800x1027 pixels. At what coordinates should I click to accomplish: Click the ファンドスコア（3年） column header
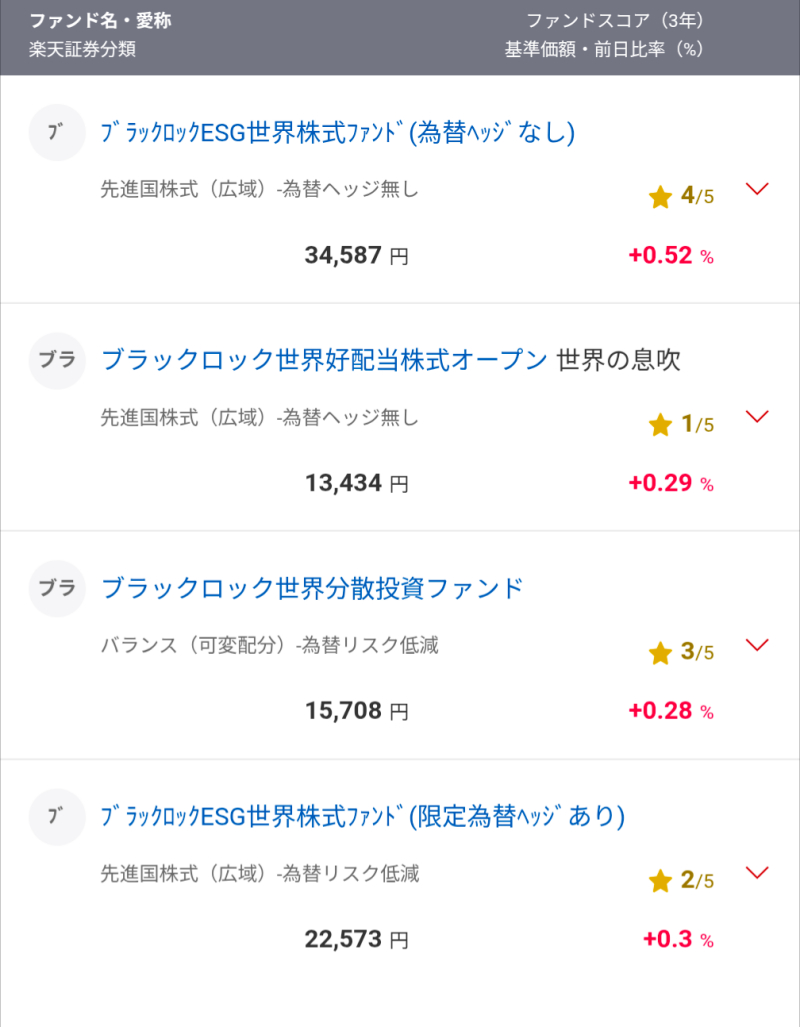tap(615, 21)
